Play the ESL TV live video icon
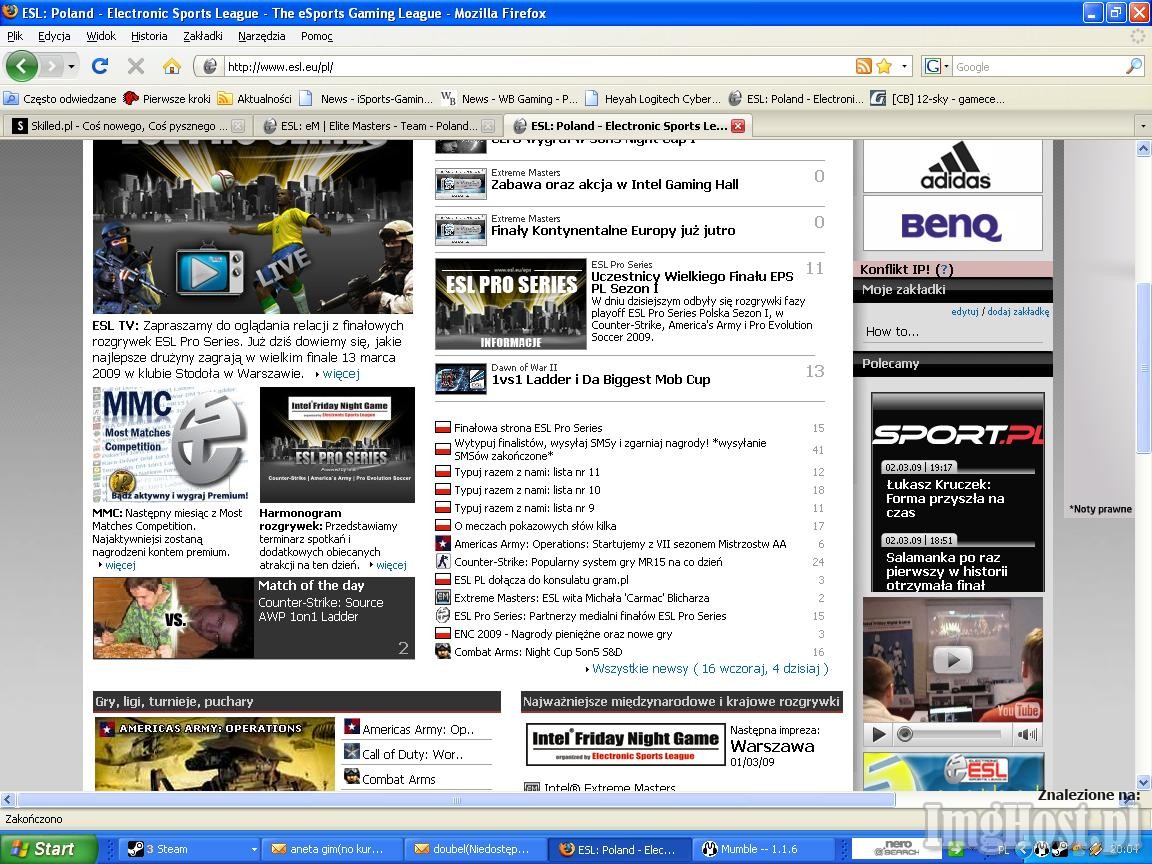Image resolution: width=1152 pixels, height=864 pixels. pos(209,273)
